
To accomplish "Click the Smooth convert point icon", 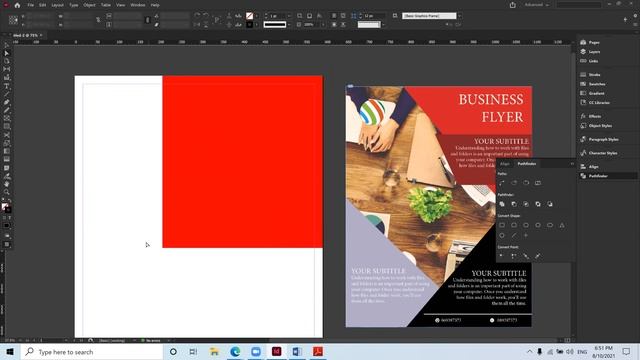I will [x=526, y=256].
